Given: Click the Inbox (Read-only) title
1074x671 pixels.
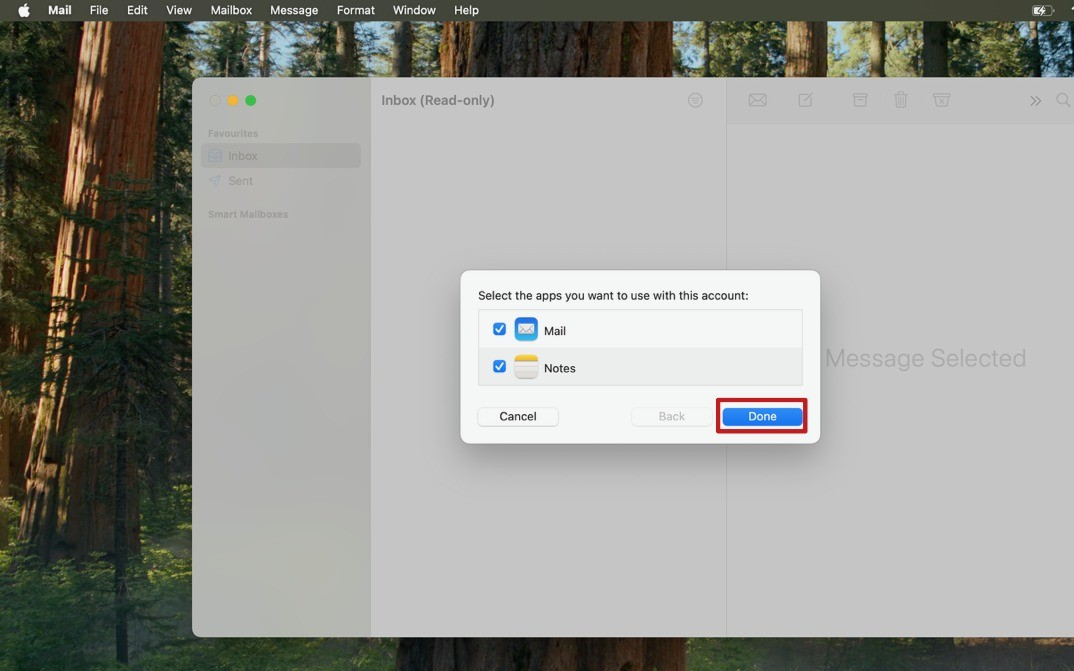Looking at the screenshot, I should click(438, 100).
